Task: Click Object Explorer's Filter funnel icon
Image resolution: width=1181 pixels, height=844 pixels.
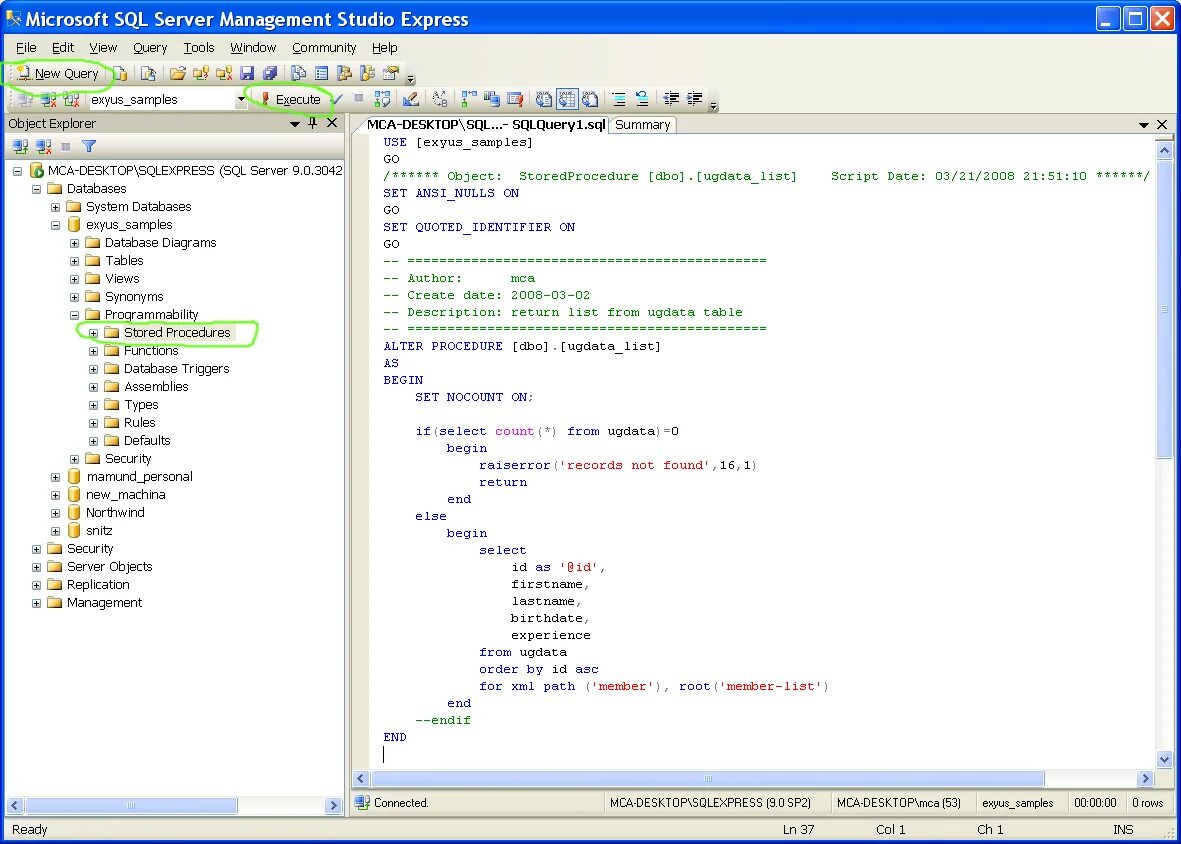Action: point(89,146)
